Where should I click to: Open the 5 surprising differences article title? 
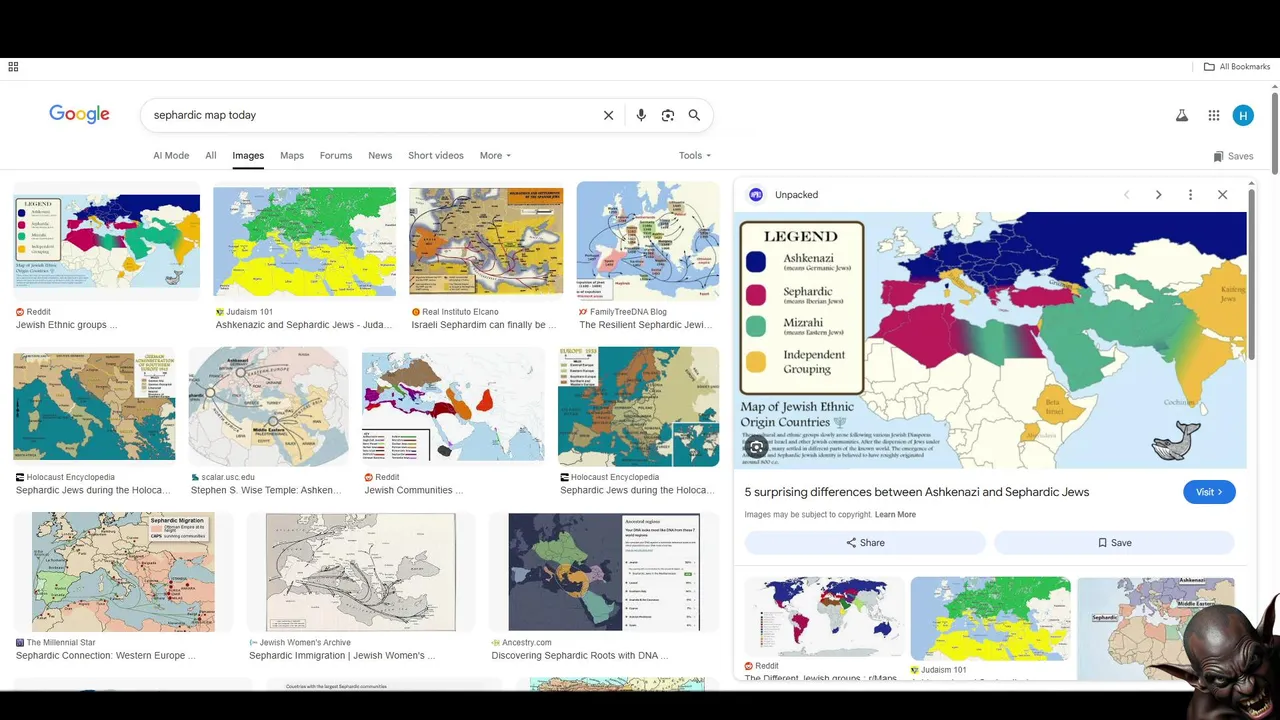917,492
